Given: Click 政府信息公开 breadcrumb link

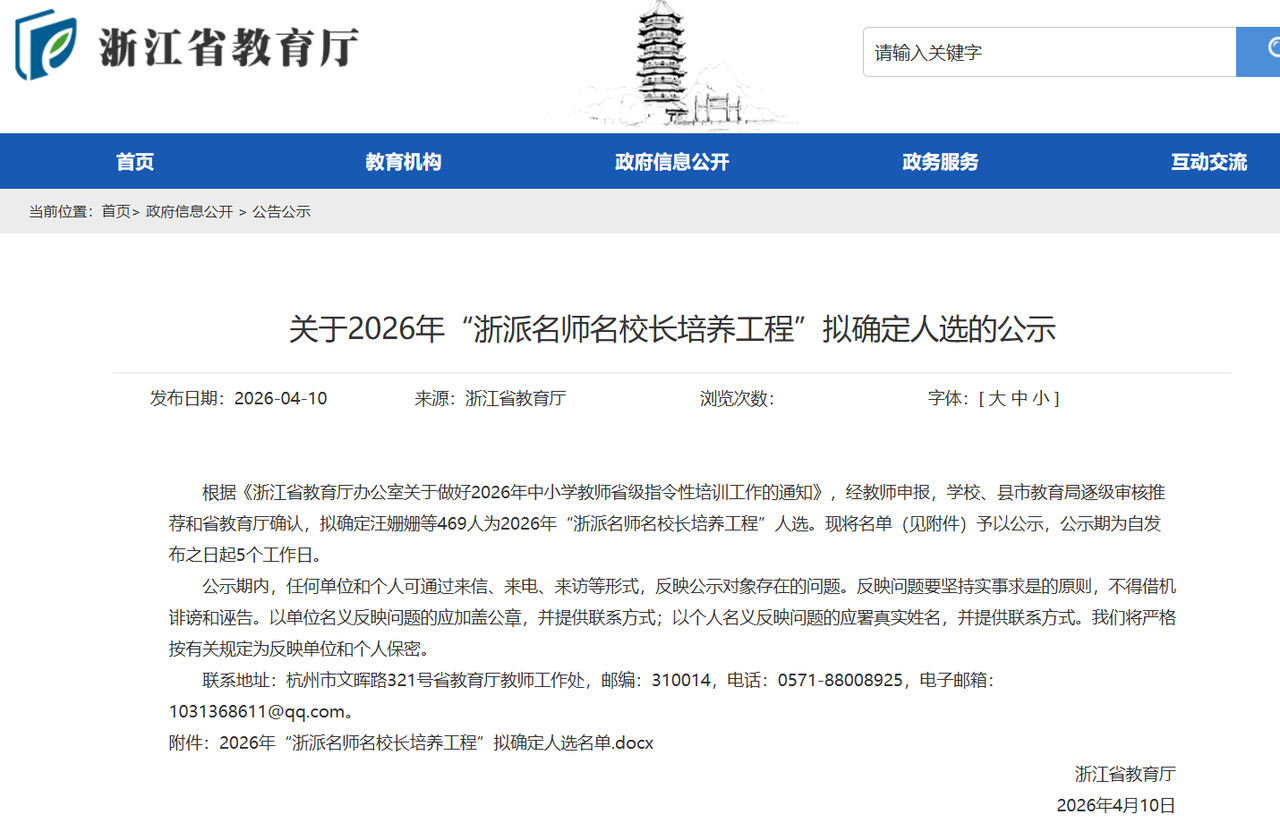Looking at the screenshot, I should click(x=189, y=212).
